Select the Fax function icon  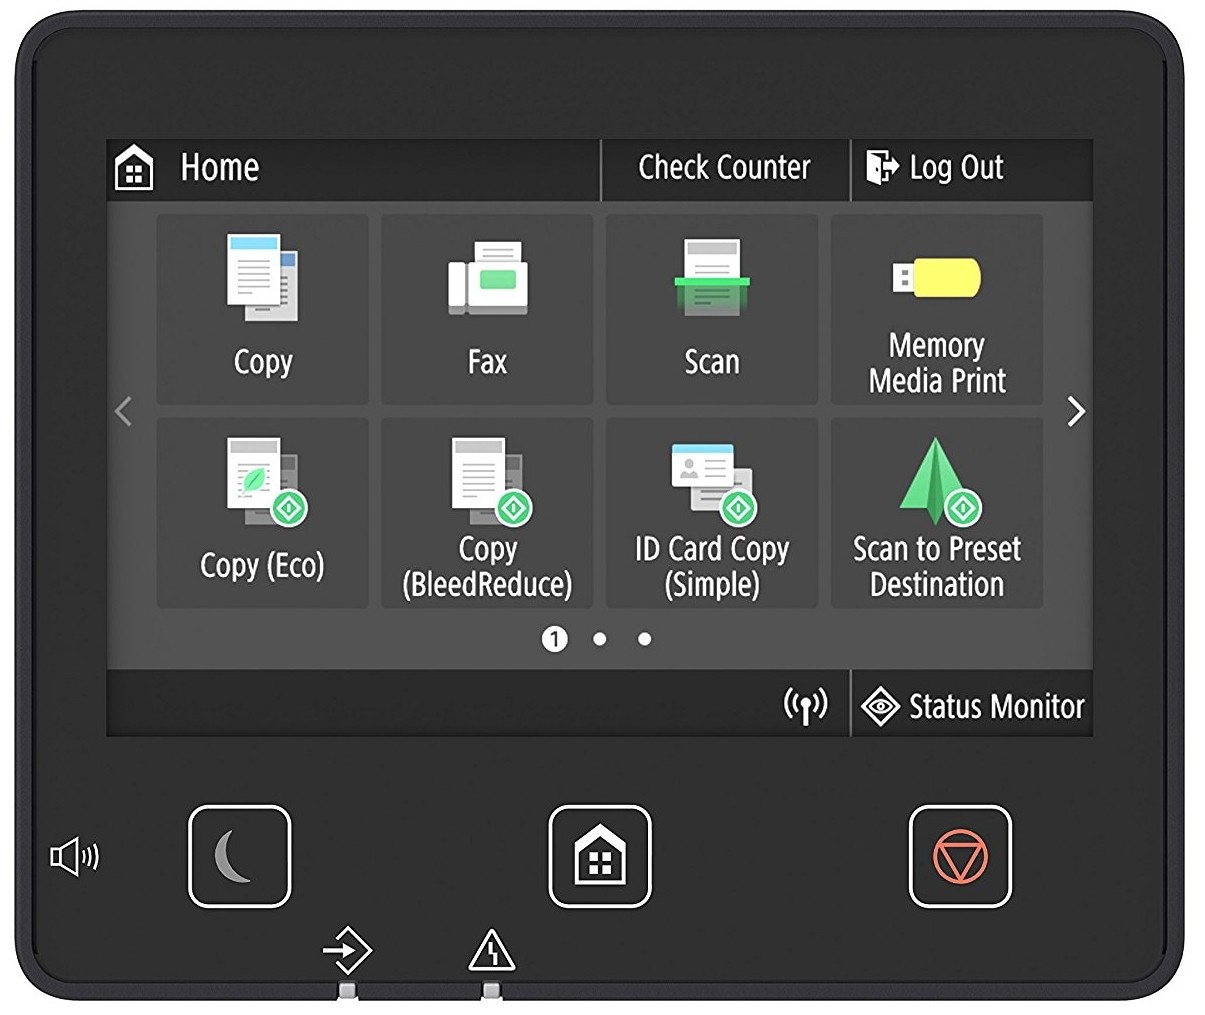(487, 309)
